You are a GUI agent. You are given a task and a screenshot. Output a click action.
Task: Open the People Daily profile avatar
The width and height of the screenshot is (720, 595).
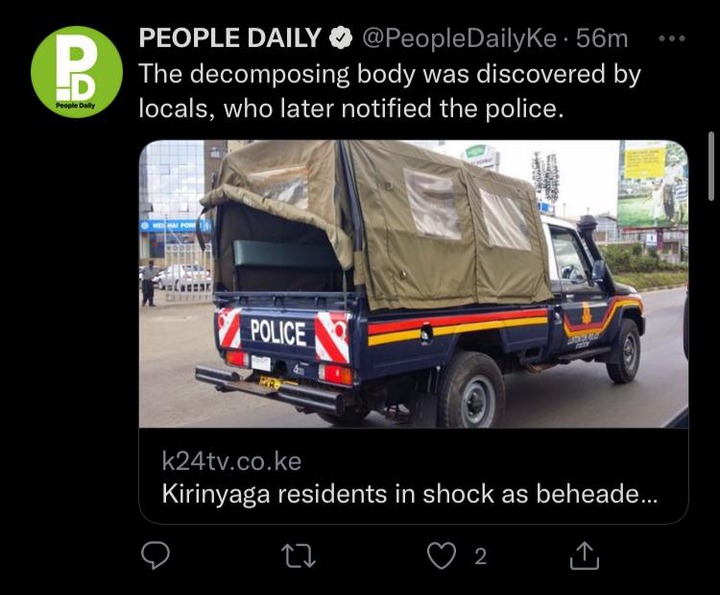[x=77, y=72]
